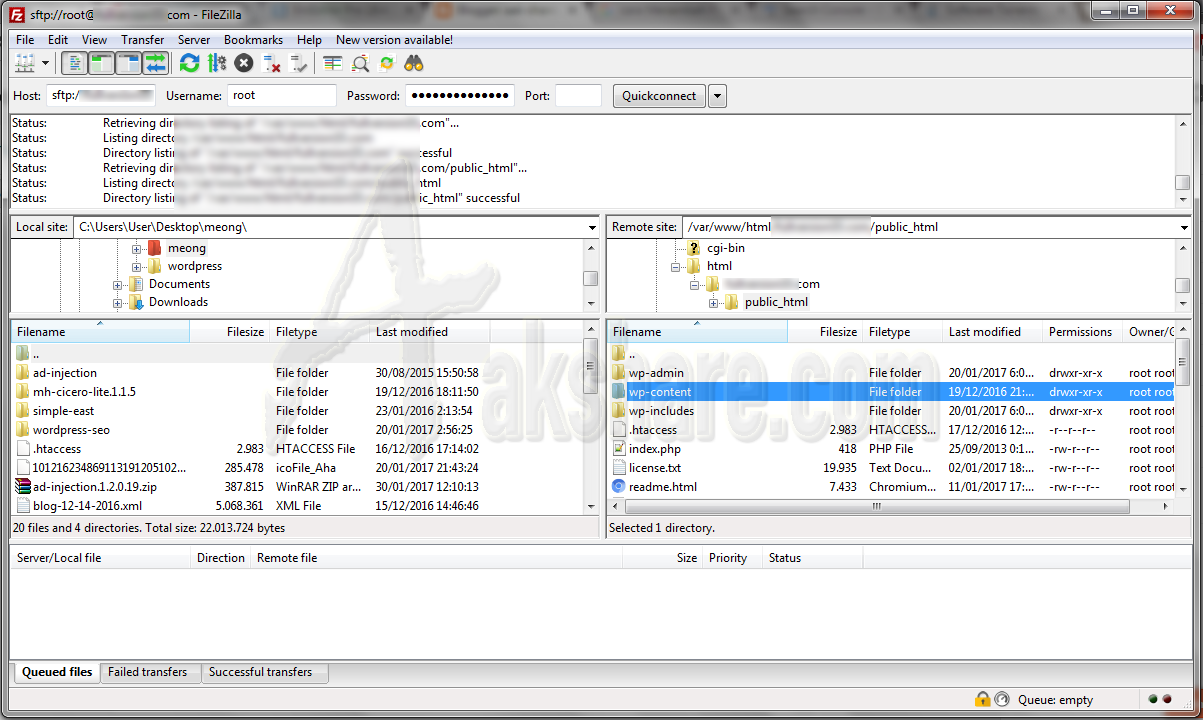This screenshot has width=1203, height=720.
Task: Open the View menu
Action: (x=95, y=40)
